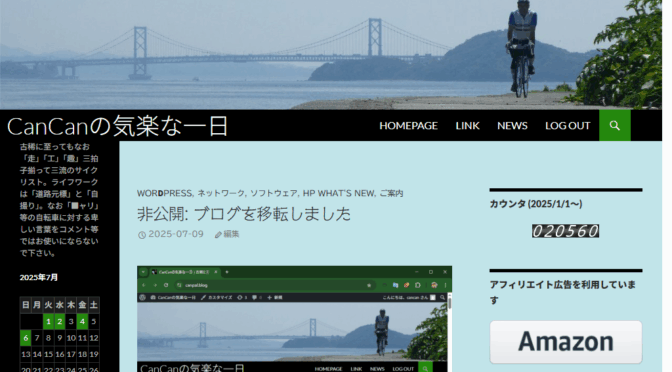
Task: Open the ソフトウェア category link
Action: (x=274, y=193)
